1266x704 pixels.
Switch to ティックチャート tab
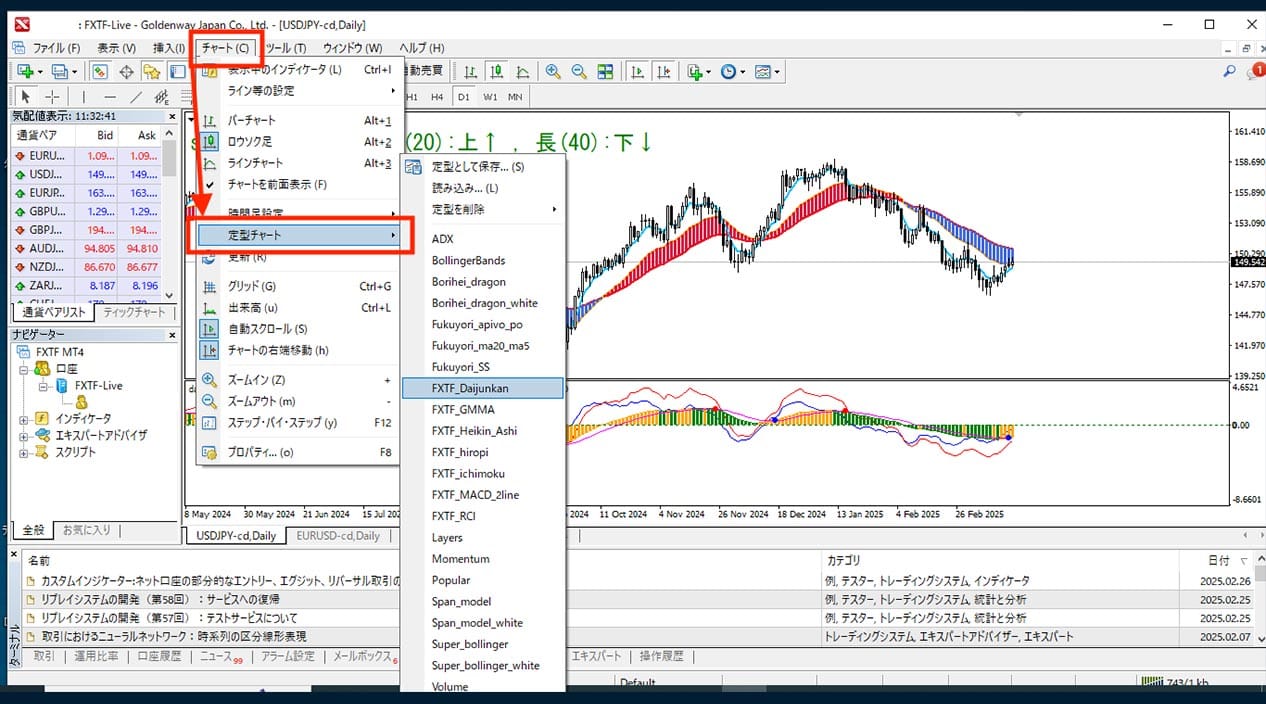(x=134, y=312)
